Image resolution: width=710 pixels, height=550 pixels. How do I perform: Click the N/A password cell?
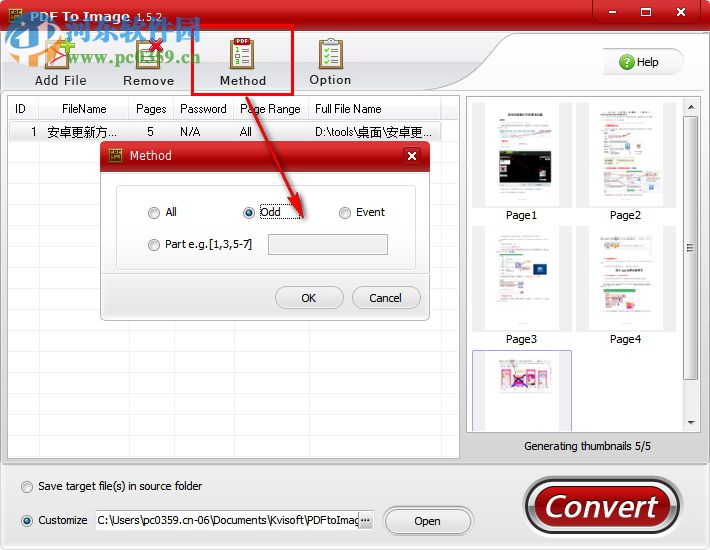190,132
